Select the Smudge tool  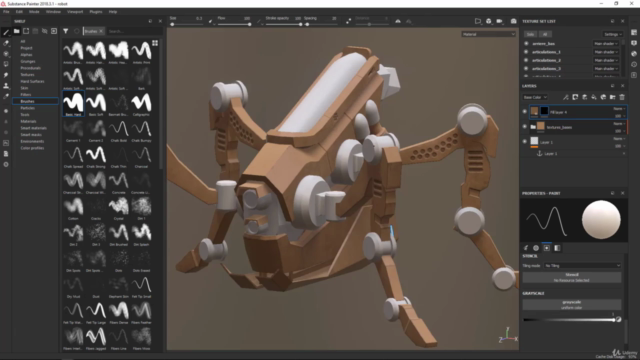pos(6,75)
